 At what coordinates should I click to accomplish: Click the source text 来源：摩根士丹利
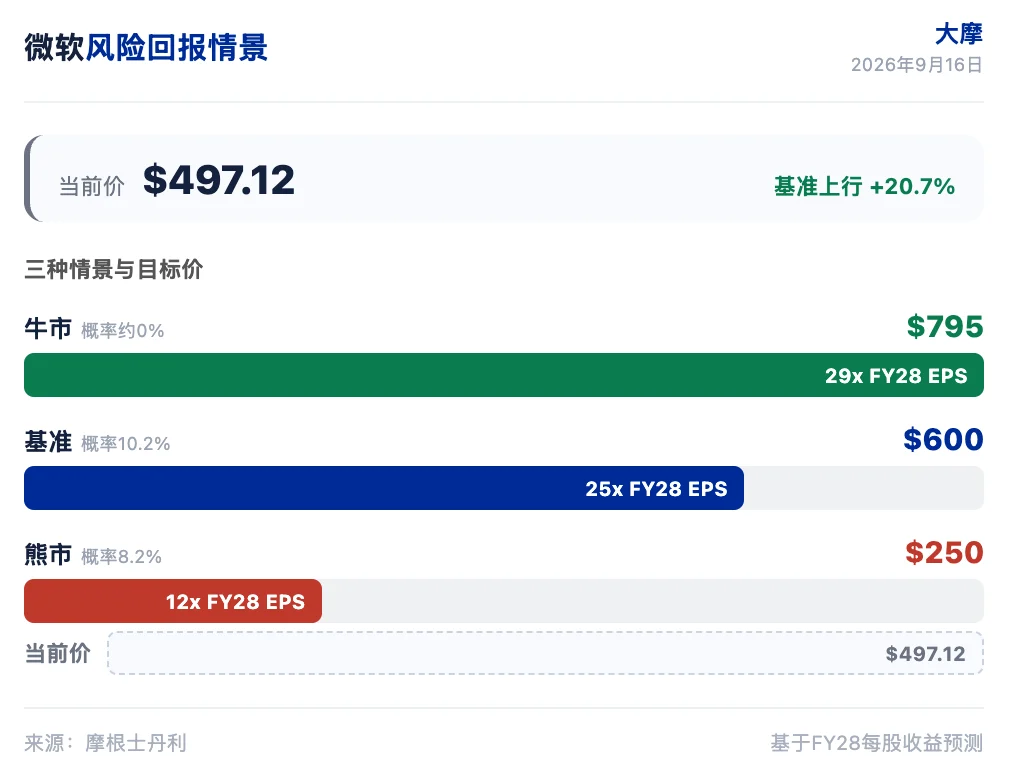point(106,743)
